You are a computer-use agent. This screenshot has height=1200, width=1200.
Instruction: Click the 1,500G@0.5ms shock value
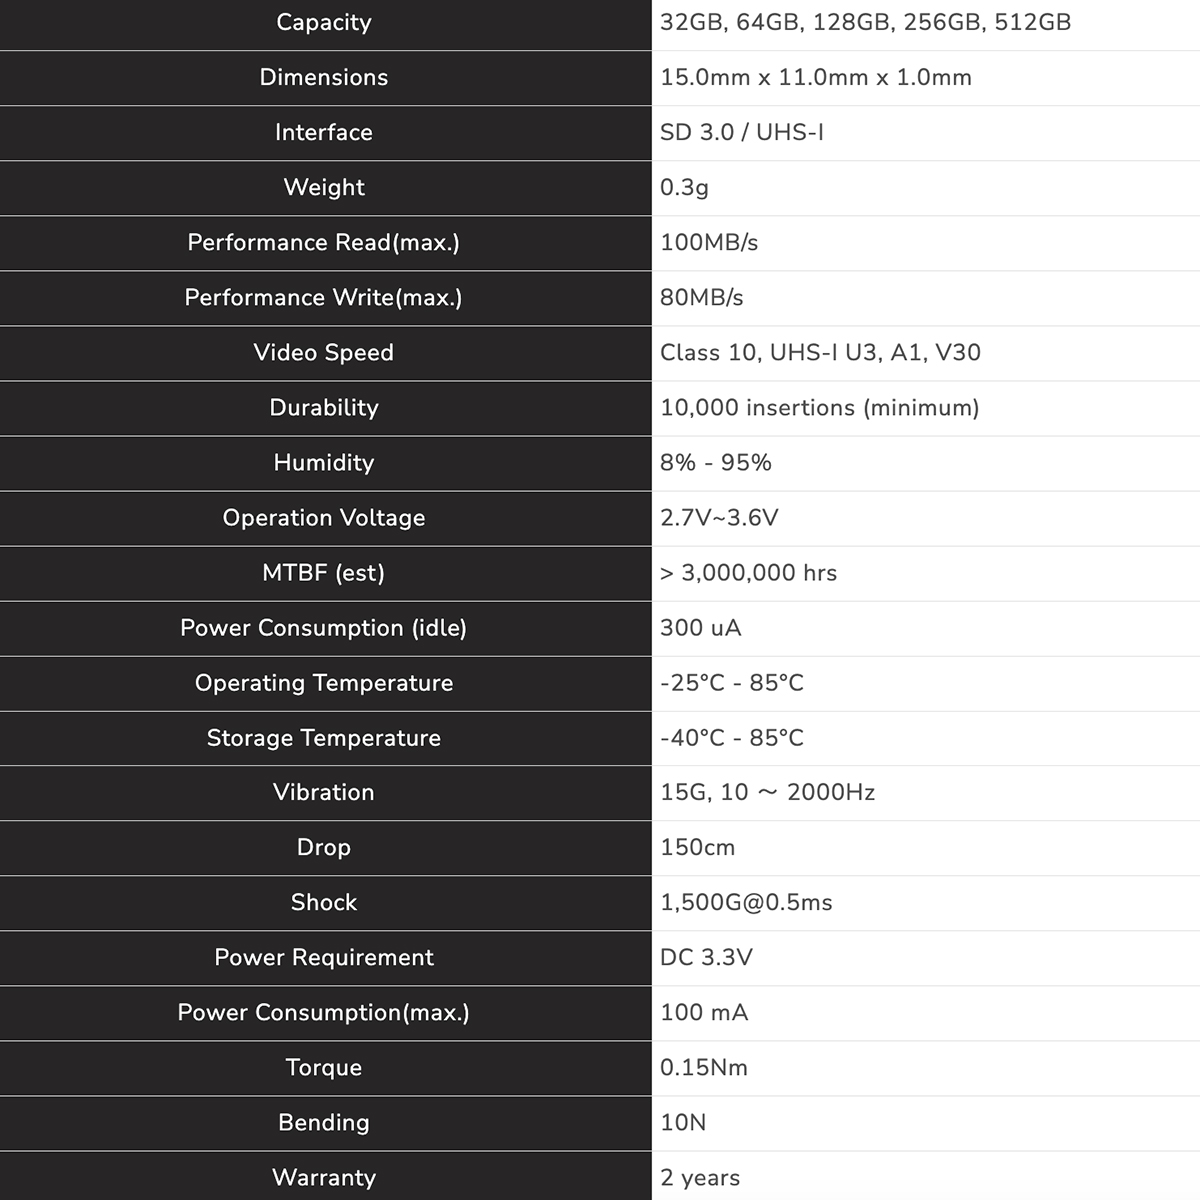point(746,903)
